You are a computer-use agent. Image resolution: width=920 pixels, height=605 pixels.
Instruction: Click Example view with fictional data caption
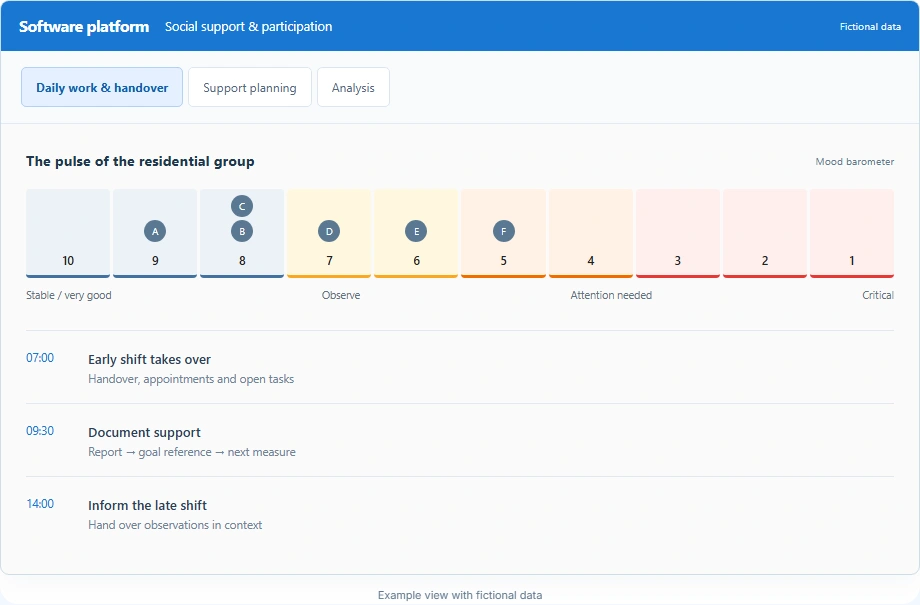pyautogui.click(x=460, y=595)
